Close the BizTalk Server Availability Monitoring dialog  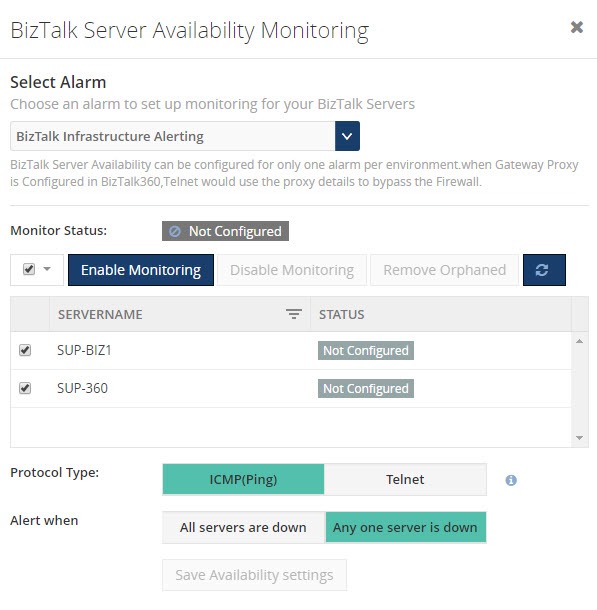pyautogui.click(x=576, y=27)
